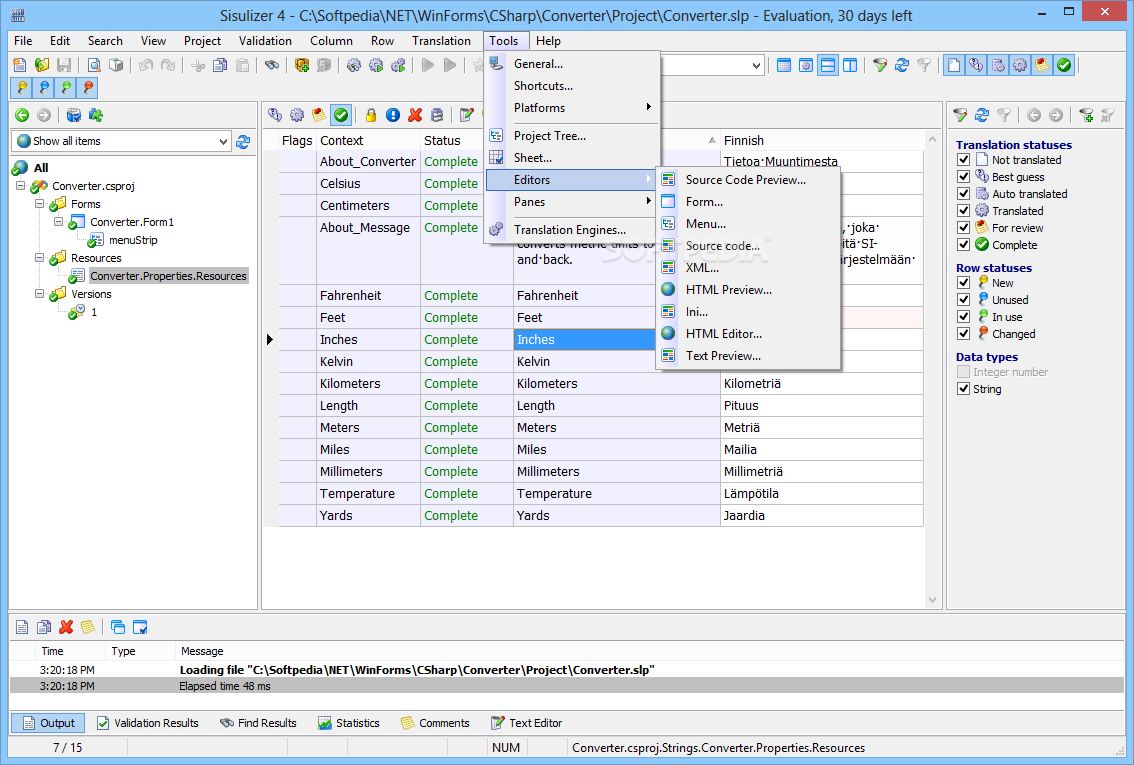Collapse the Converter.csproj tree node
Screen dimensions: 1134x765
point(21,186)
